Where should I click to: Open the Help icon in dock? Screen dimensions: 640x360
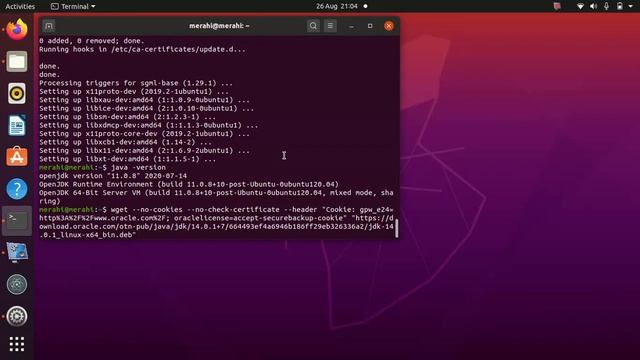(17, 189)
